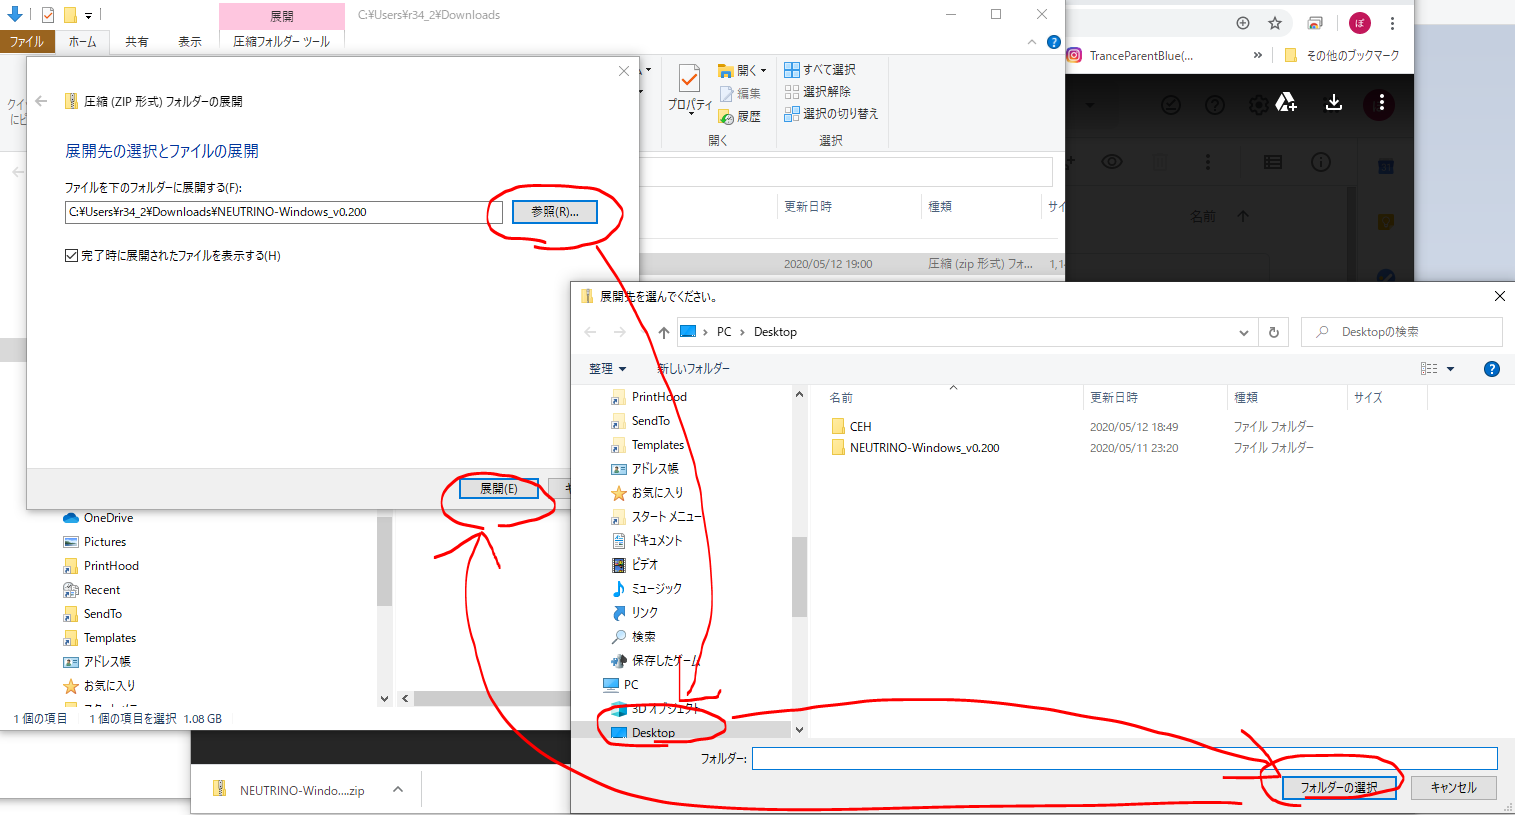1515x815 pixels.
Task: Open the ファイル tab in Explorer
Action: (x=27, y=42)
